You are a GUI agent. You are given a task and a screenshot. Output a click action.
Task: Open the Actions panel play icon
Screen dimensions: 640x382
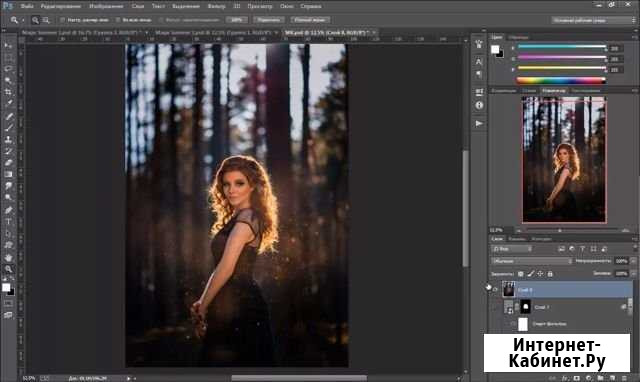click(x=479, y=123)
